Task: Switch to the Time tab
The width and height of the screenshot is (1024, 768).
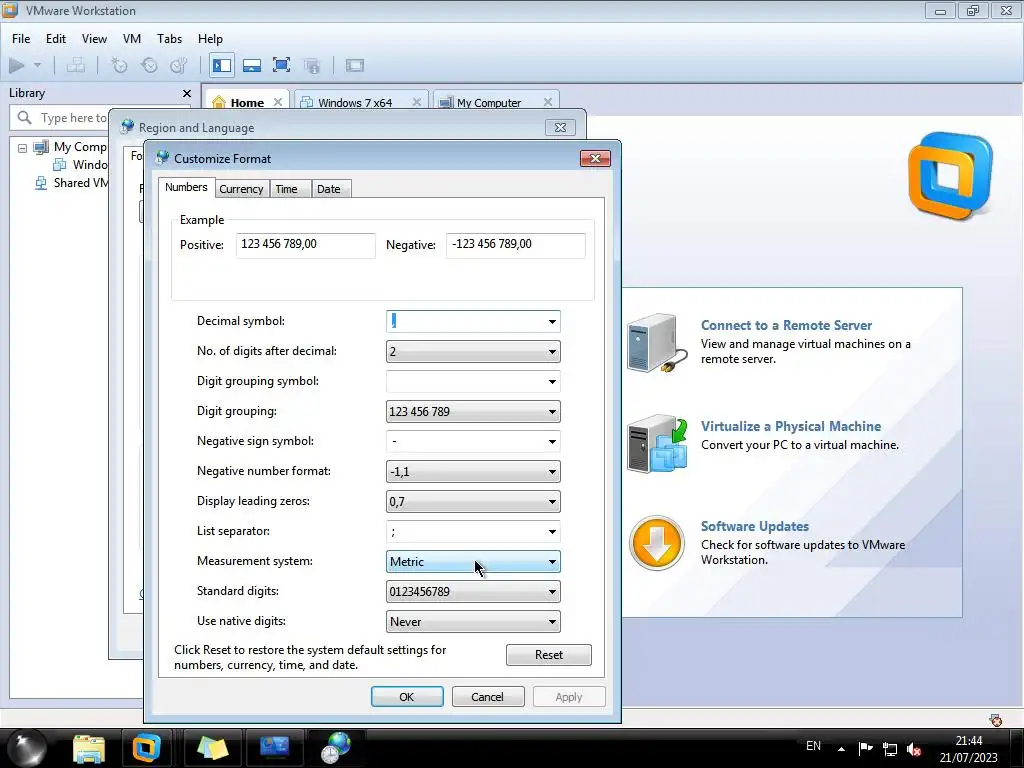Action: [286, 189]
